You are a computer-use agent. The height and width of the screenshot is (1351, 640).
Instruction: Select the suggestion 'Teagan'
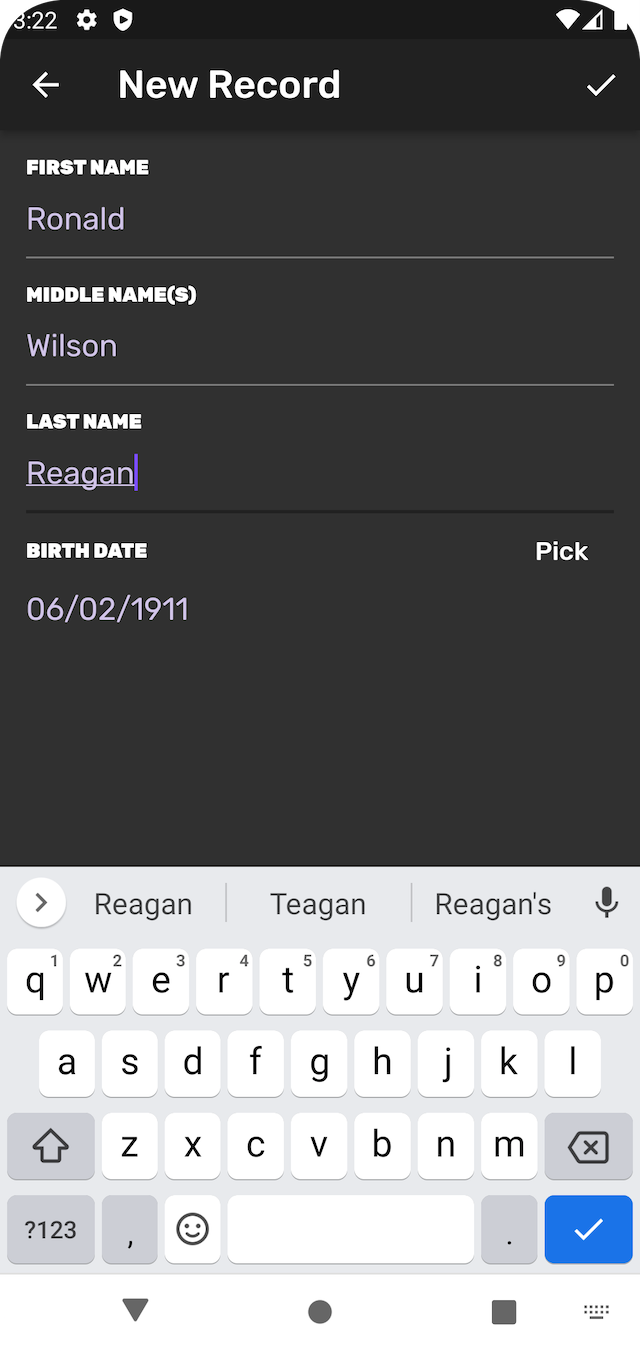point(317,902)
